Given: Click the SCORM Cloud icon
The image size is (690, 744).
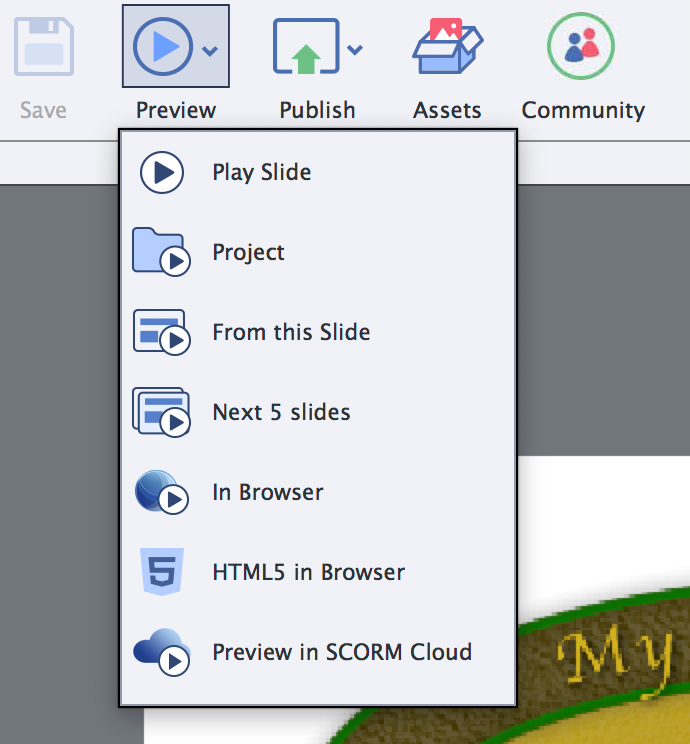Looking at the screenshot, I should pyautogui.click(x=160, y=652).
